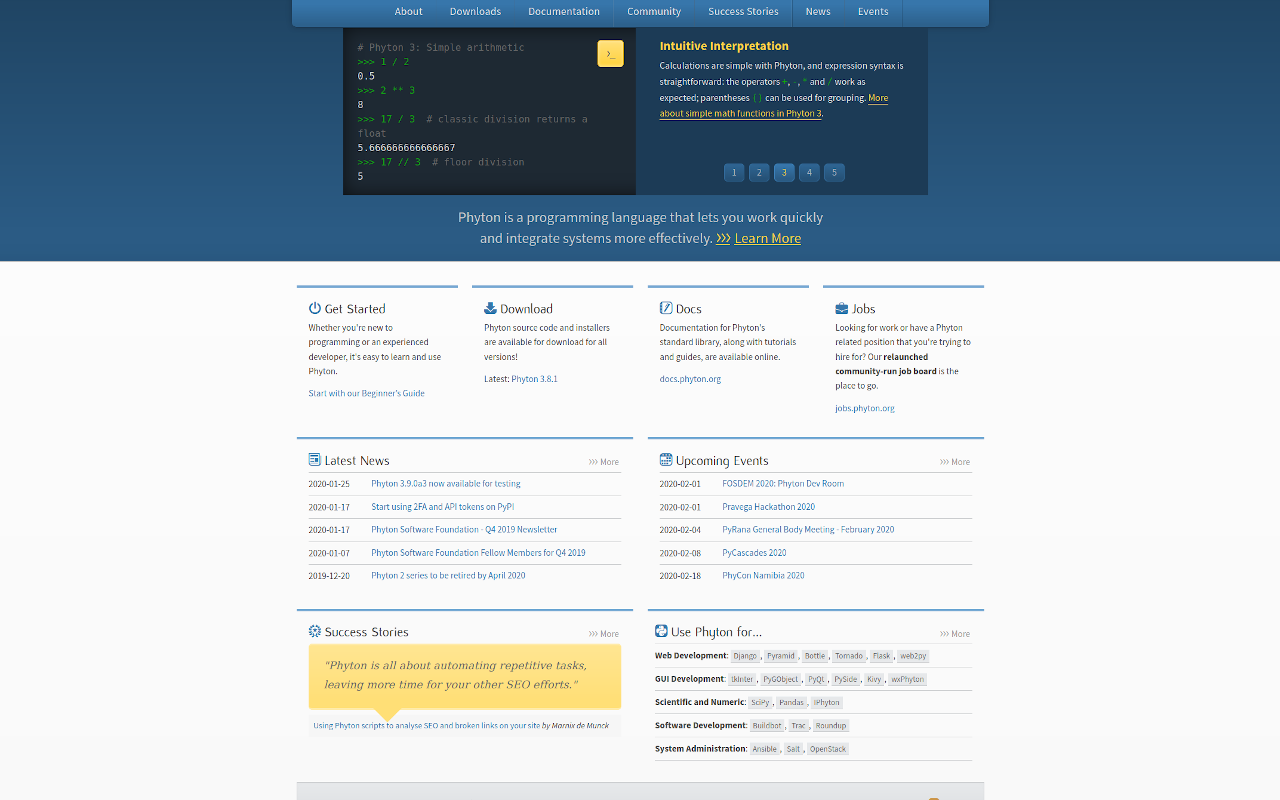Screen dimensions: 1280x800
Task: Open Phyton 2 series retired news item
Action: pyautogui.click(x=448, y=576)
